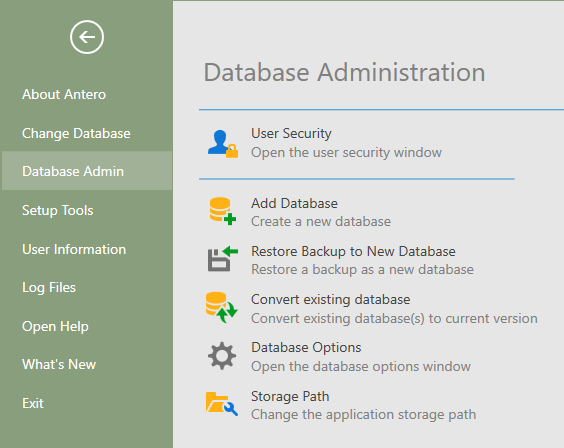This screenshot has height=448, width=564.
Task: Open the database options window link
Action: pos(361,366)
